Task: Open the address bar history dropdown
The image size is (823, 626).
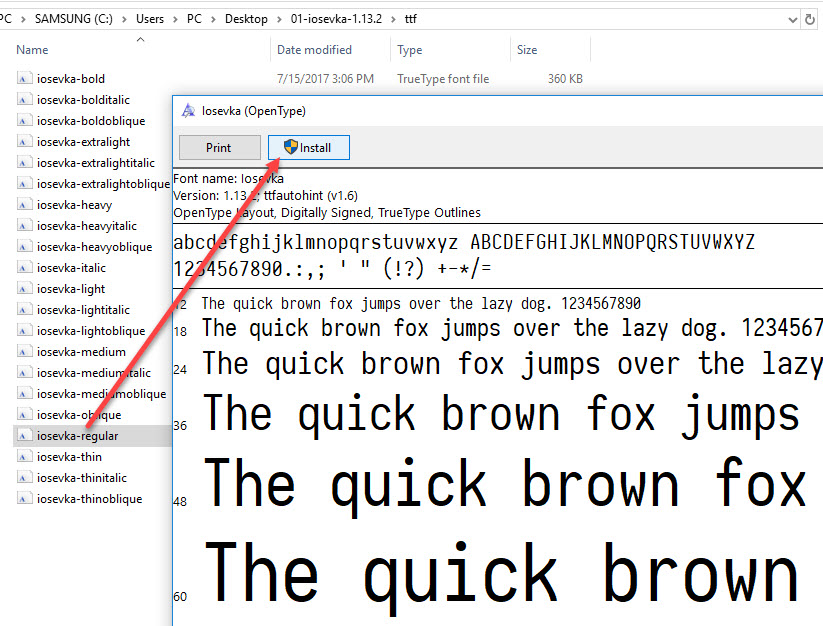Action: tap(793, 20)
